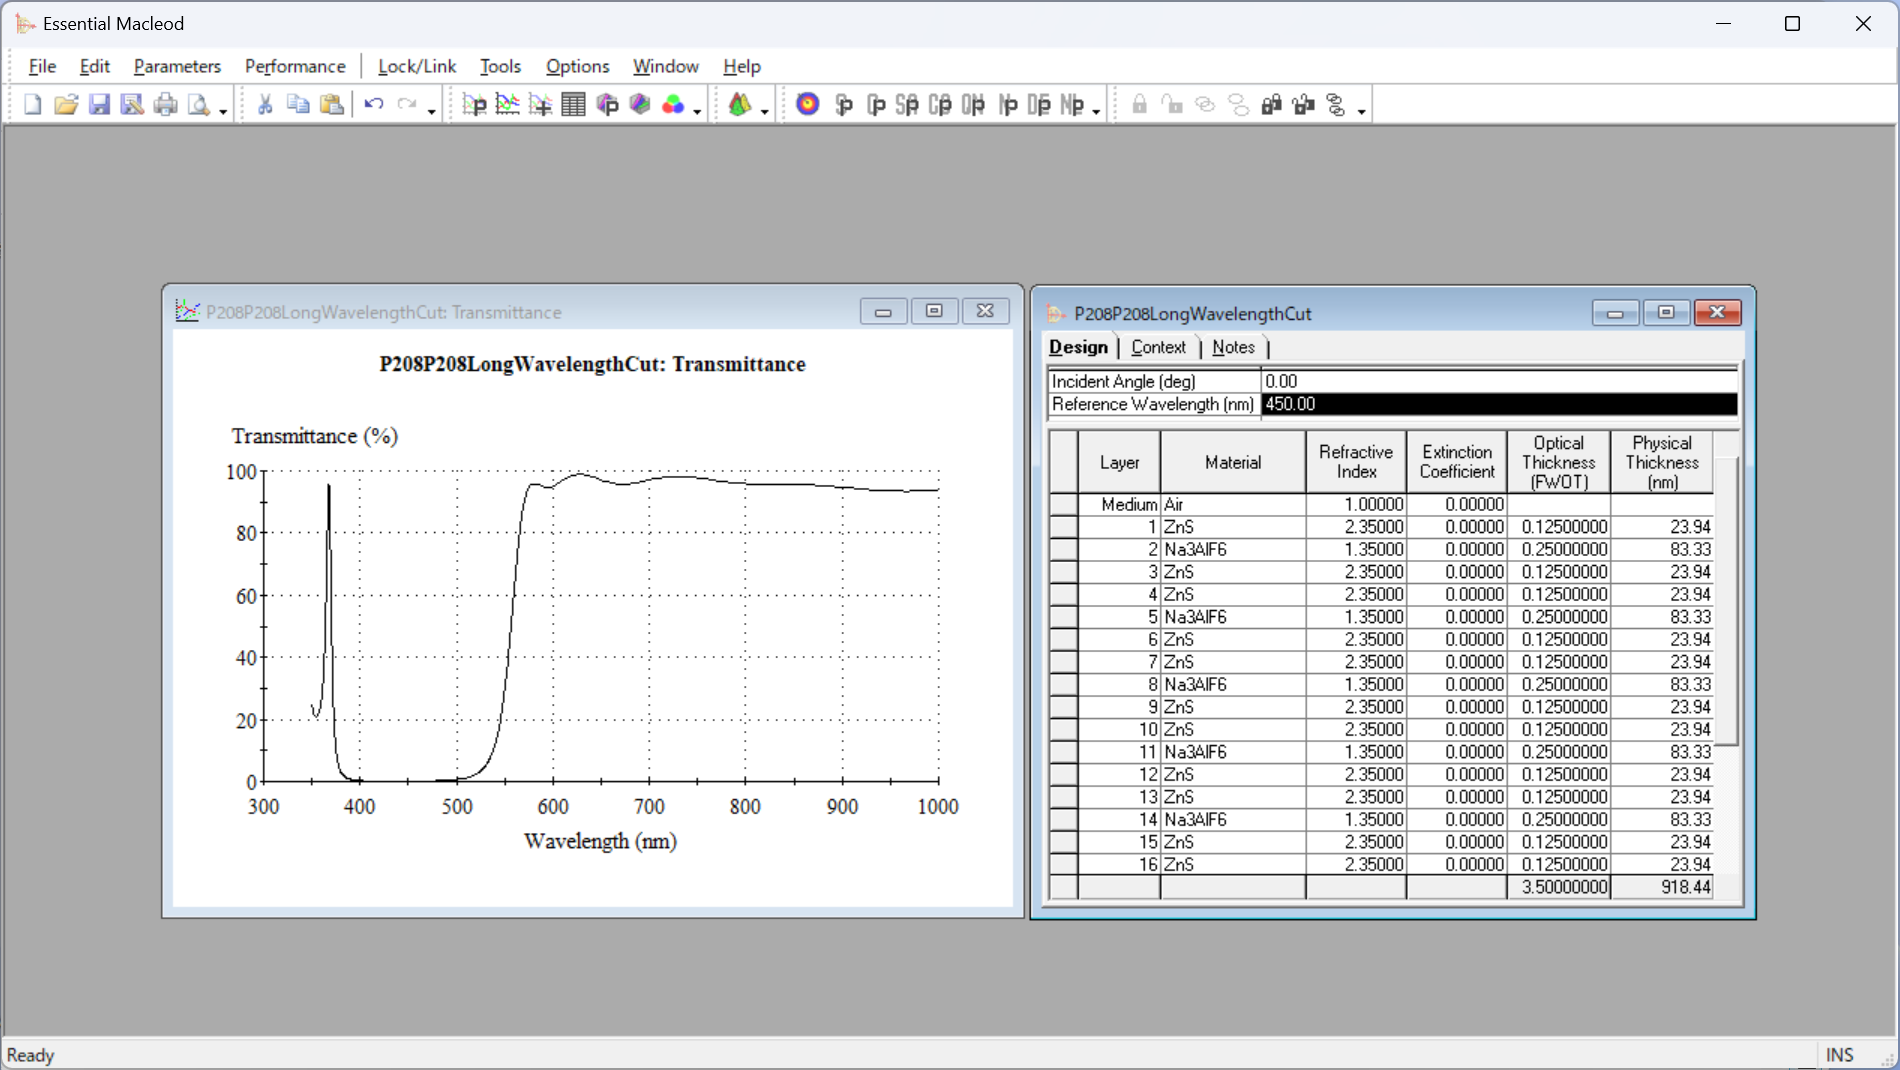Click the Plot performance icon
1900x1070 pixels.
pos(474,104)
